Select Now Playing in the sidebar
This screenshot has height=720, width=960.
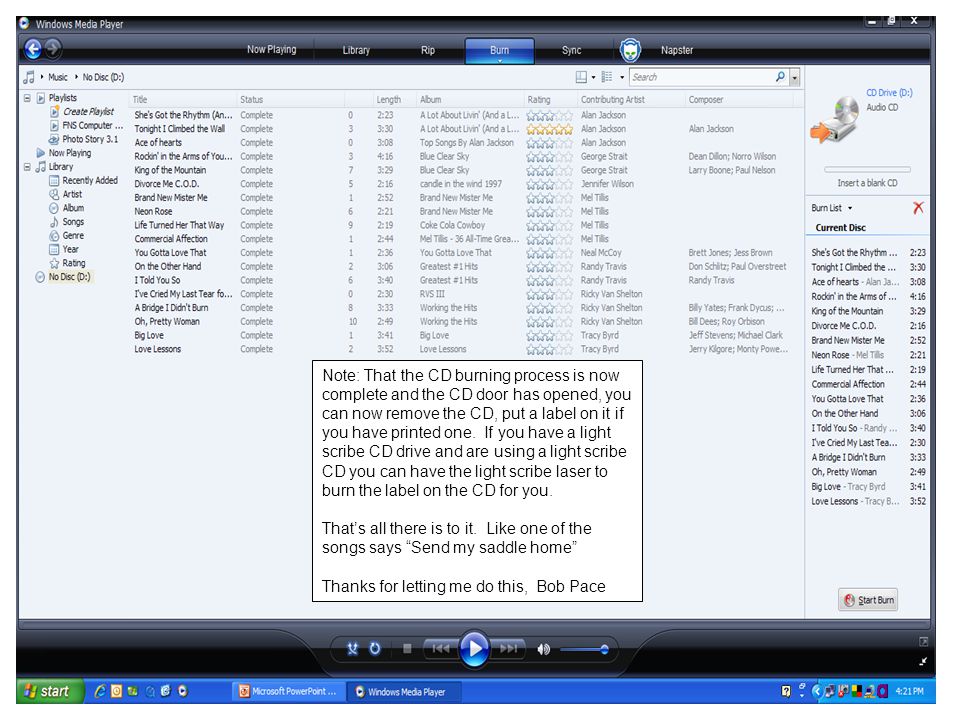click(x=69, y=153)
